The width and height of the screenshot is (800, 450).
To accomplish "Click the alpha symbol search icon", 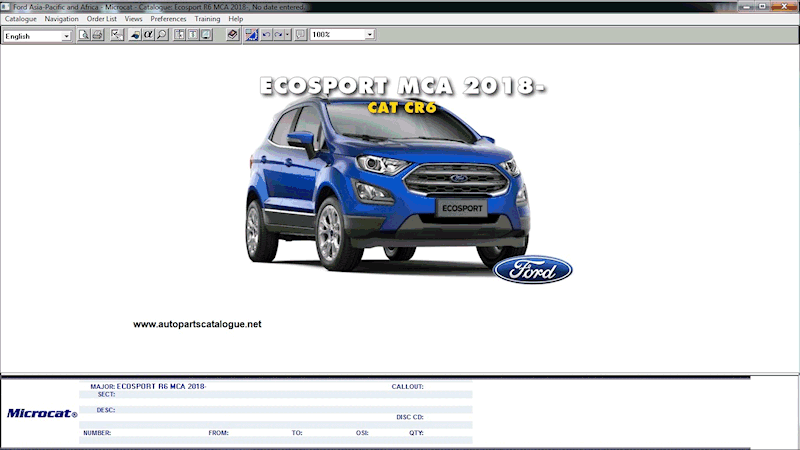I will (148, 35).
